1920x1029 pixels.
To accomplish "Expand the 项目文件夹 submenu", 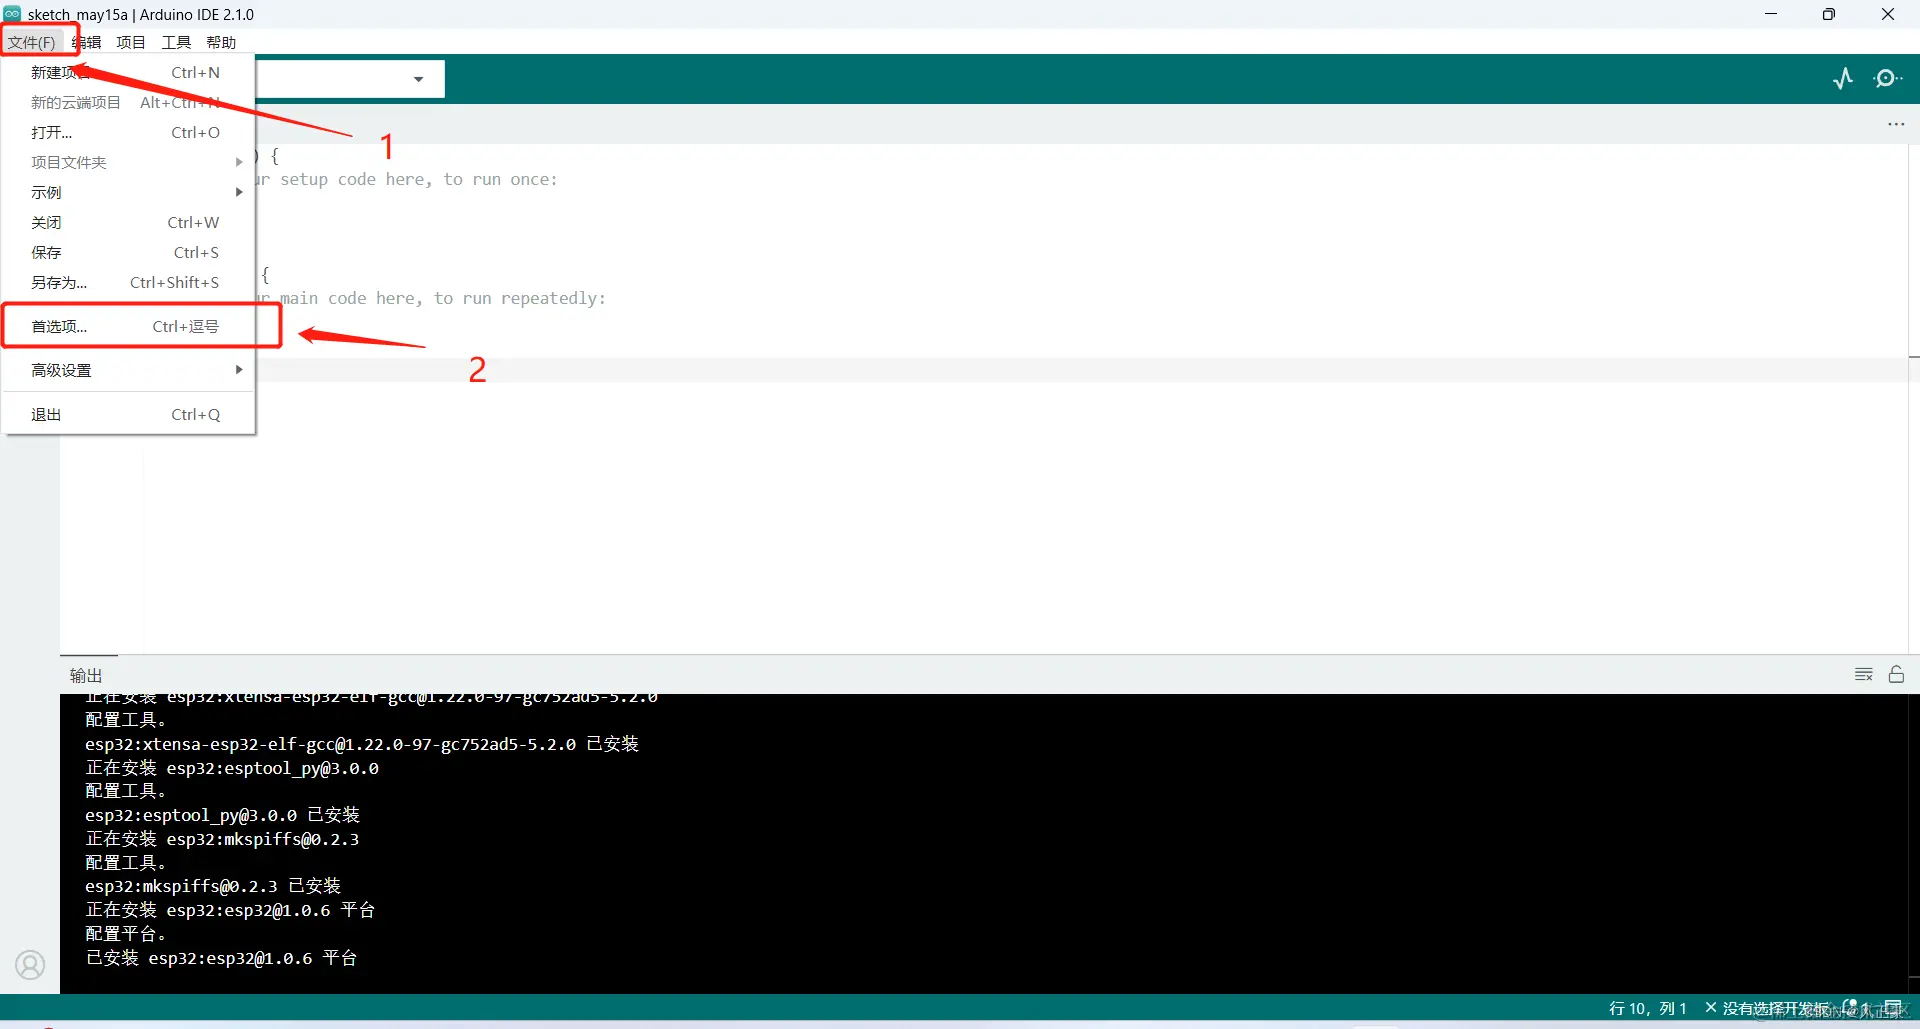I will [128, 162].
